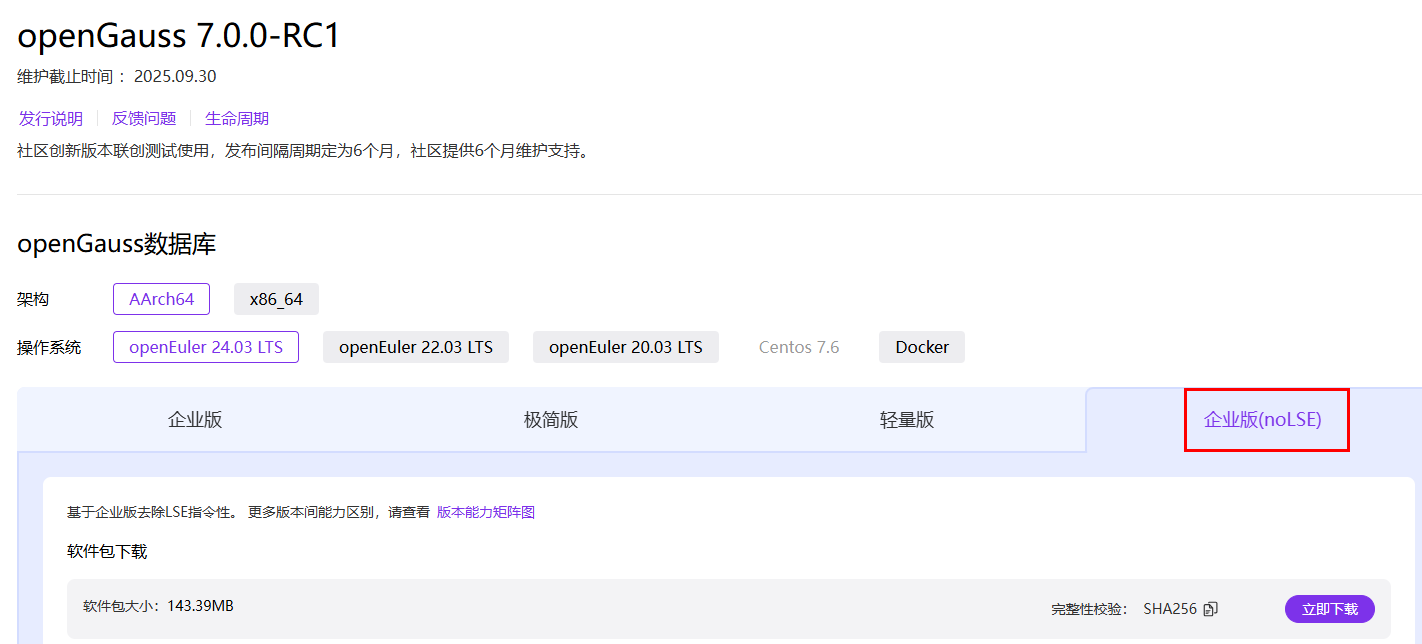Copy the SHA256 checksum via copy icon

coord(1211,609)
